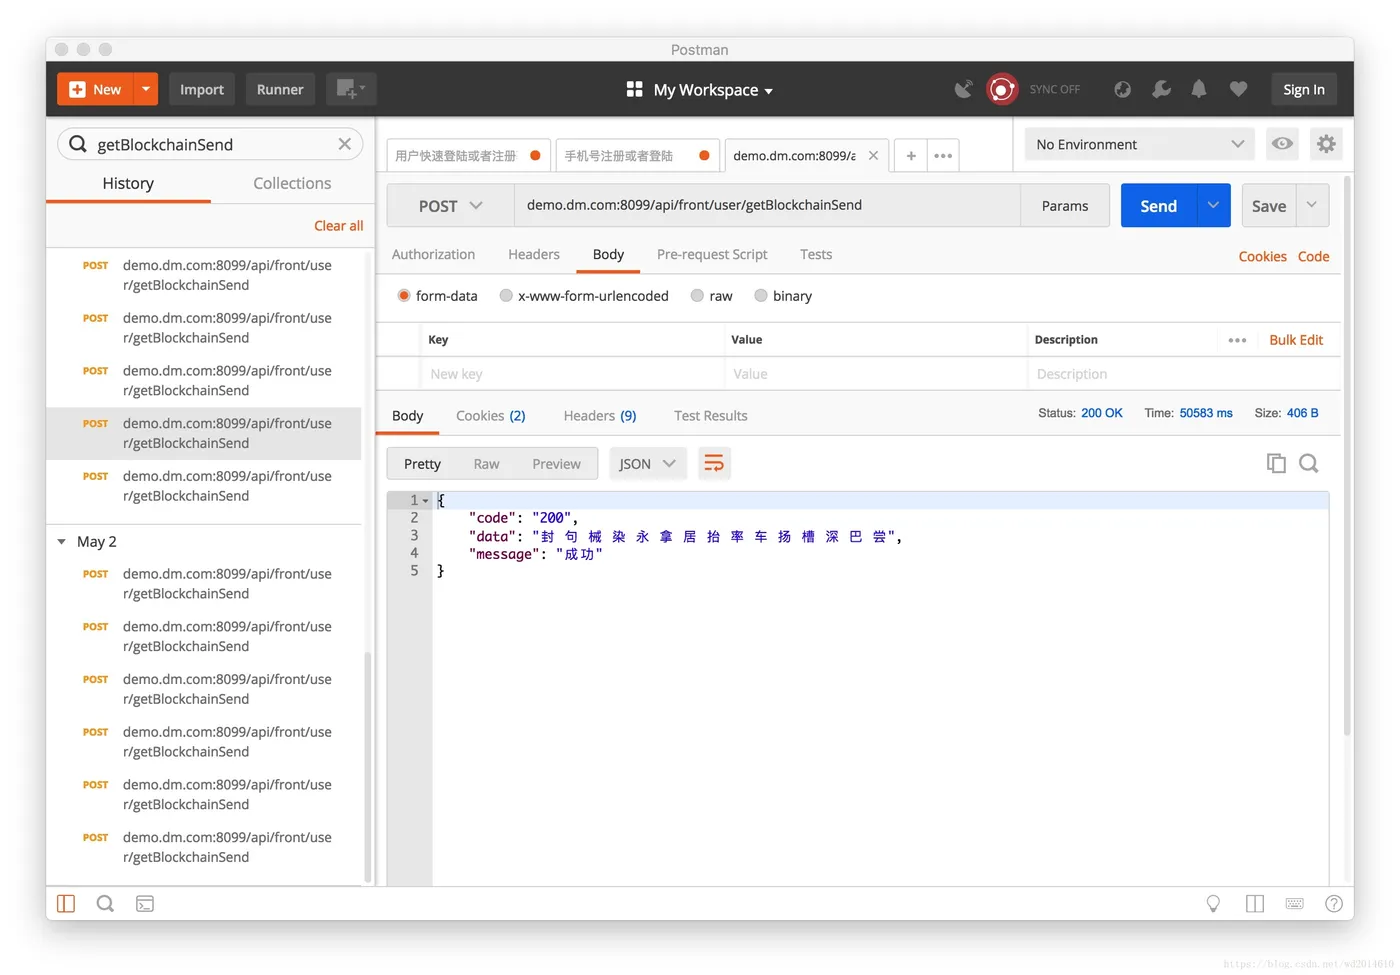Click the heart icon in the header
1400x975 pixels.
click(1238, 89)
